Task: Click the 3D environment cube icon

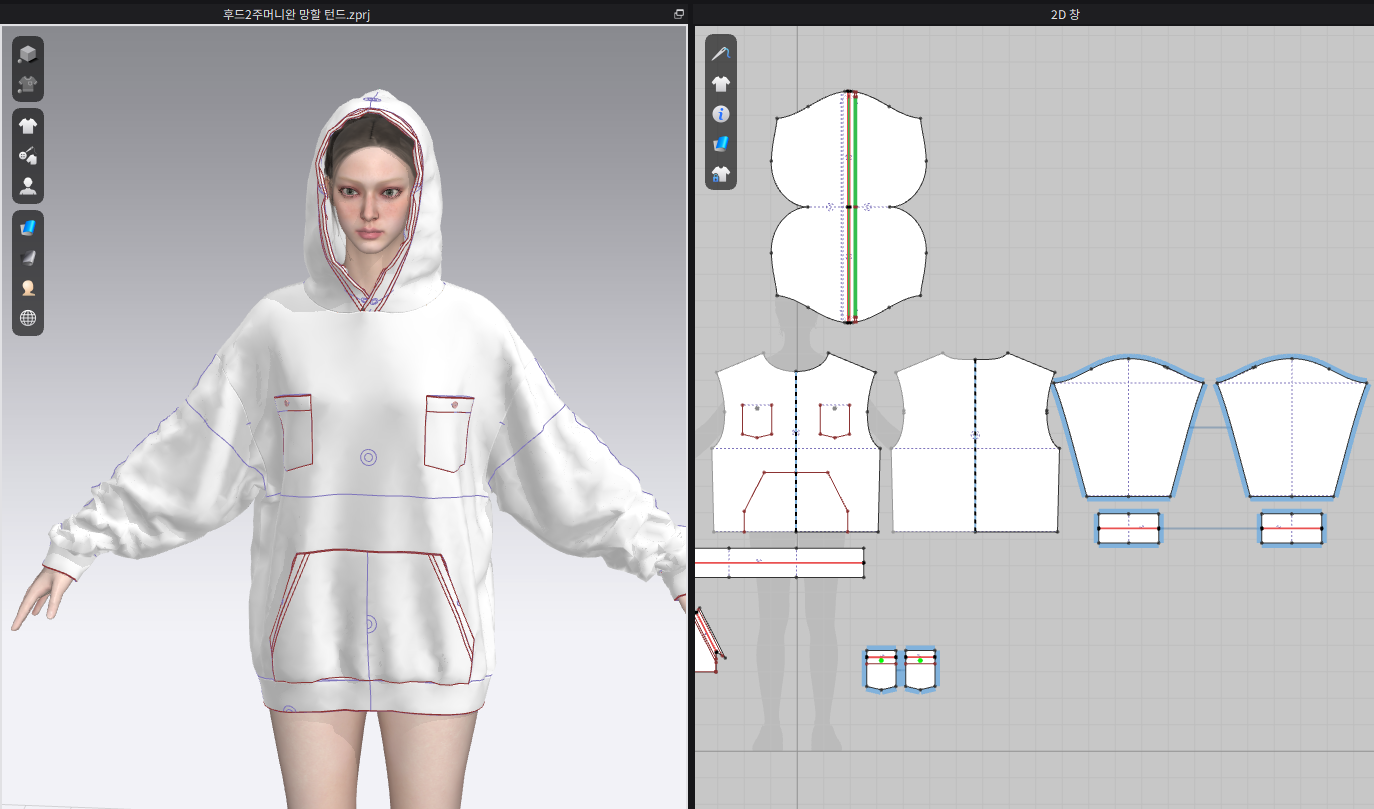Action: click(x=28, y=54)
